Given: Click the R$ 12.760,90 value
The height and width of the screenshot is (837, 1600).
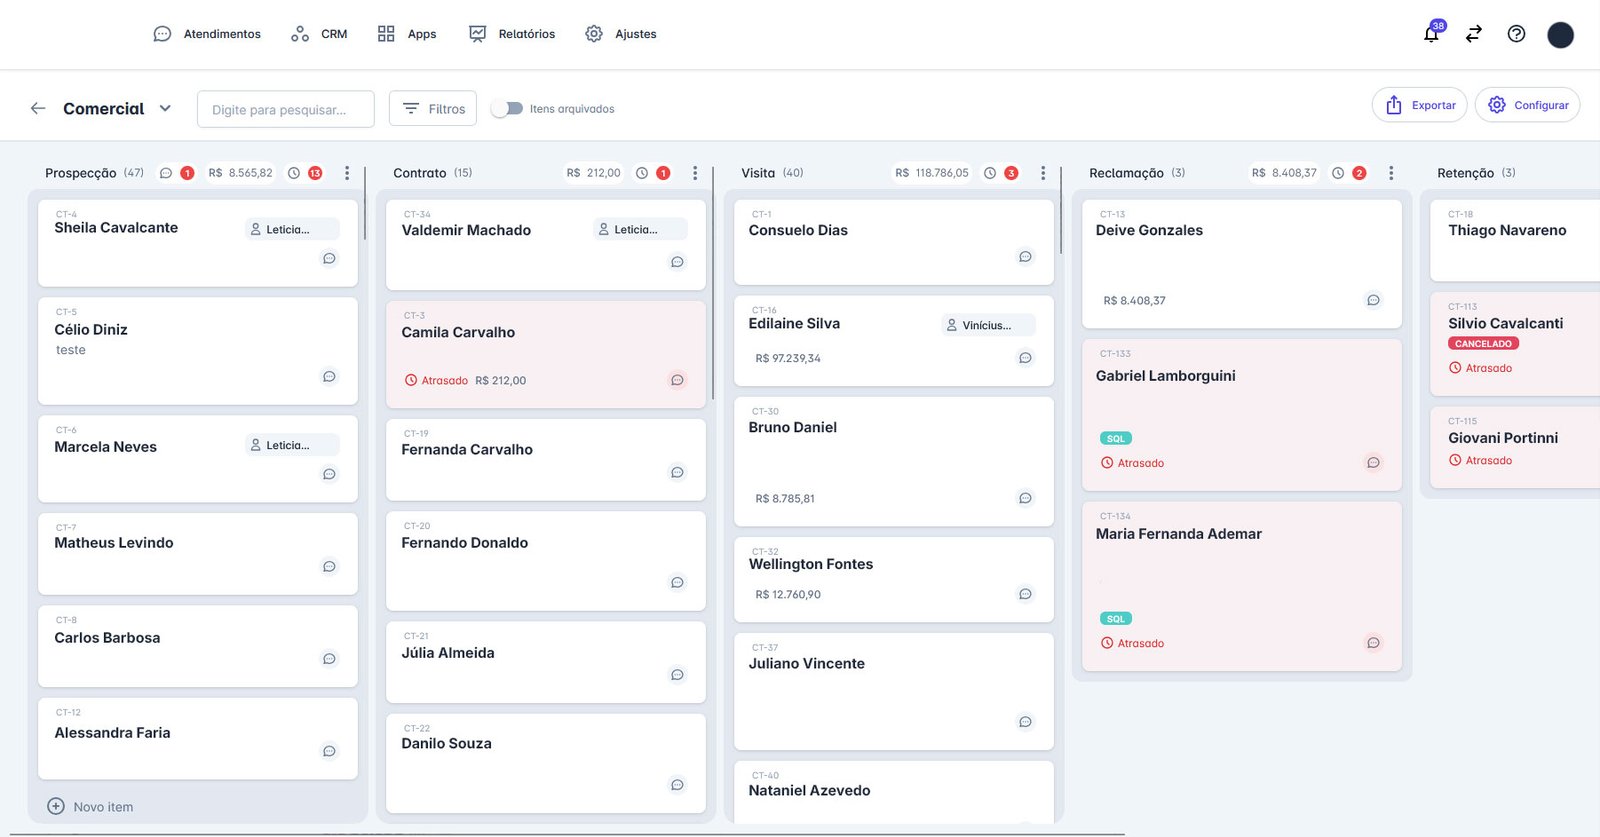Looking at the screenshot, I should point(788,594).
